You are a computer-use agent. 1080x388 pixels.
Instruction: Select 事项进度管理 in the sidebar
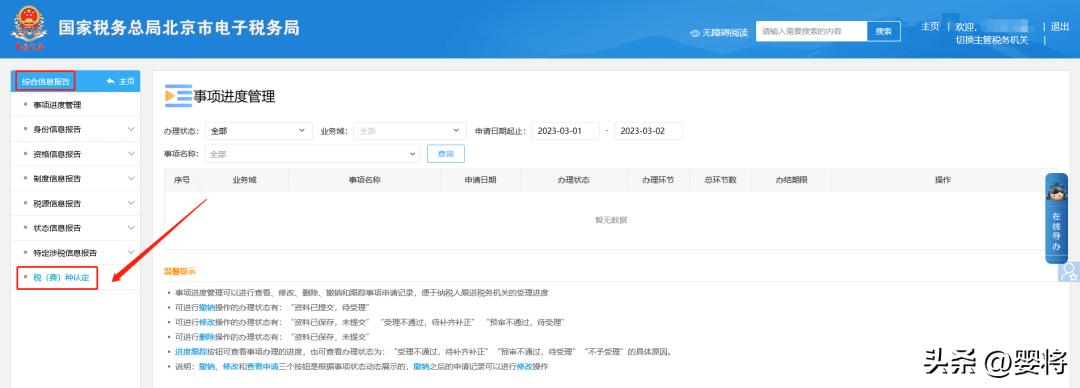(58, 105)
